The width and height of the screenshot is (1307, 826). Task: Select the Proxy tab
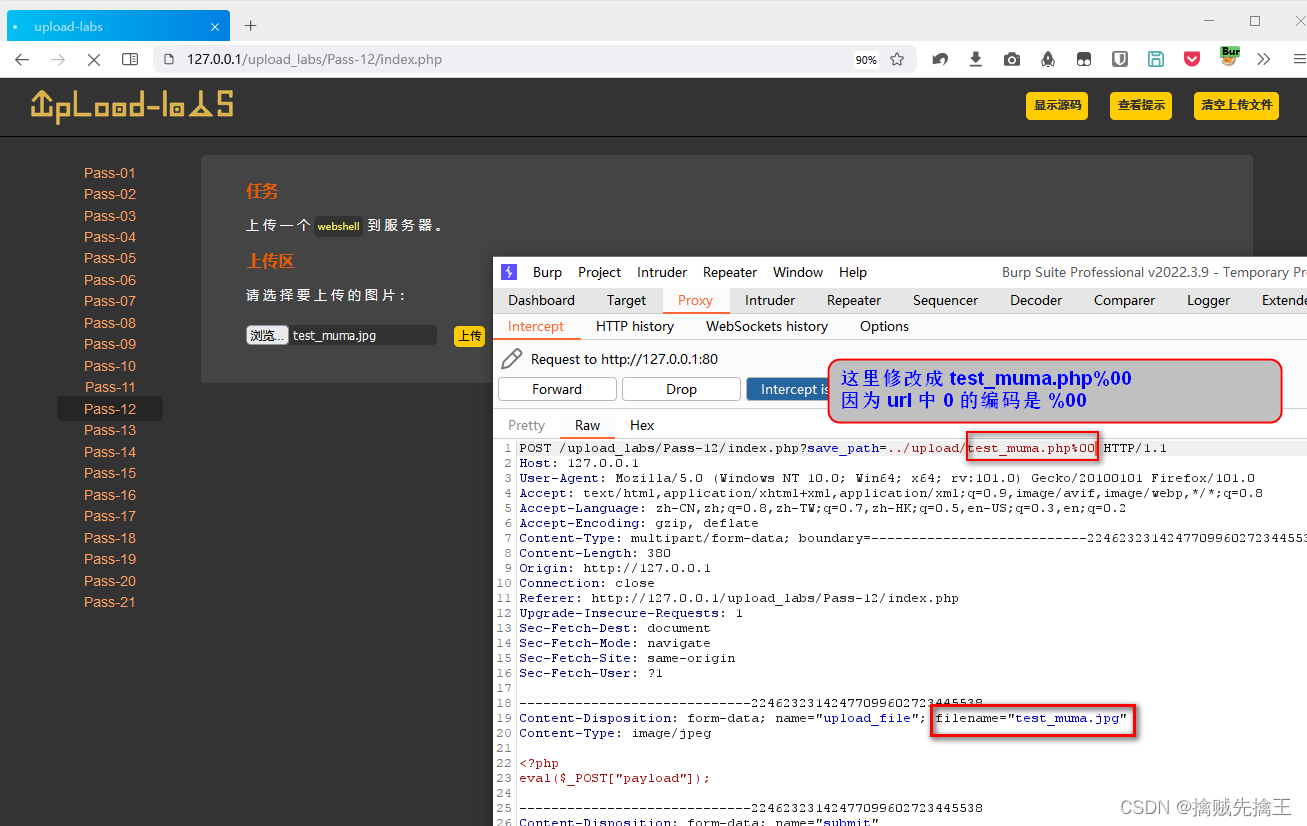click(696, 300)
